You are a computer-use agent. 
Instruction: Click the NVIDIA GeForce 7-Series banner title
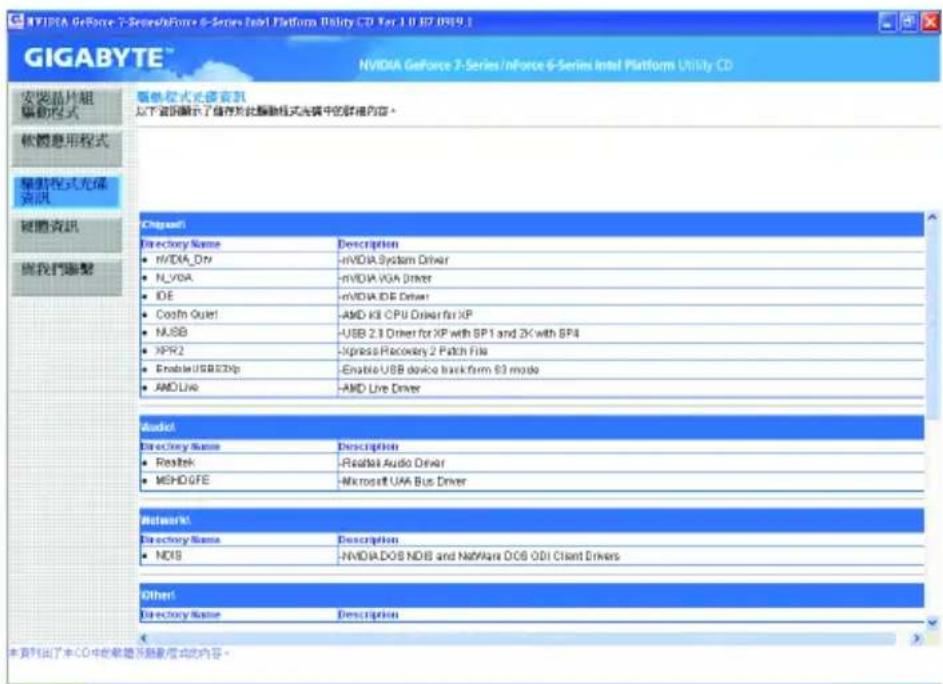point(545,65)
